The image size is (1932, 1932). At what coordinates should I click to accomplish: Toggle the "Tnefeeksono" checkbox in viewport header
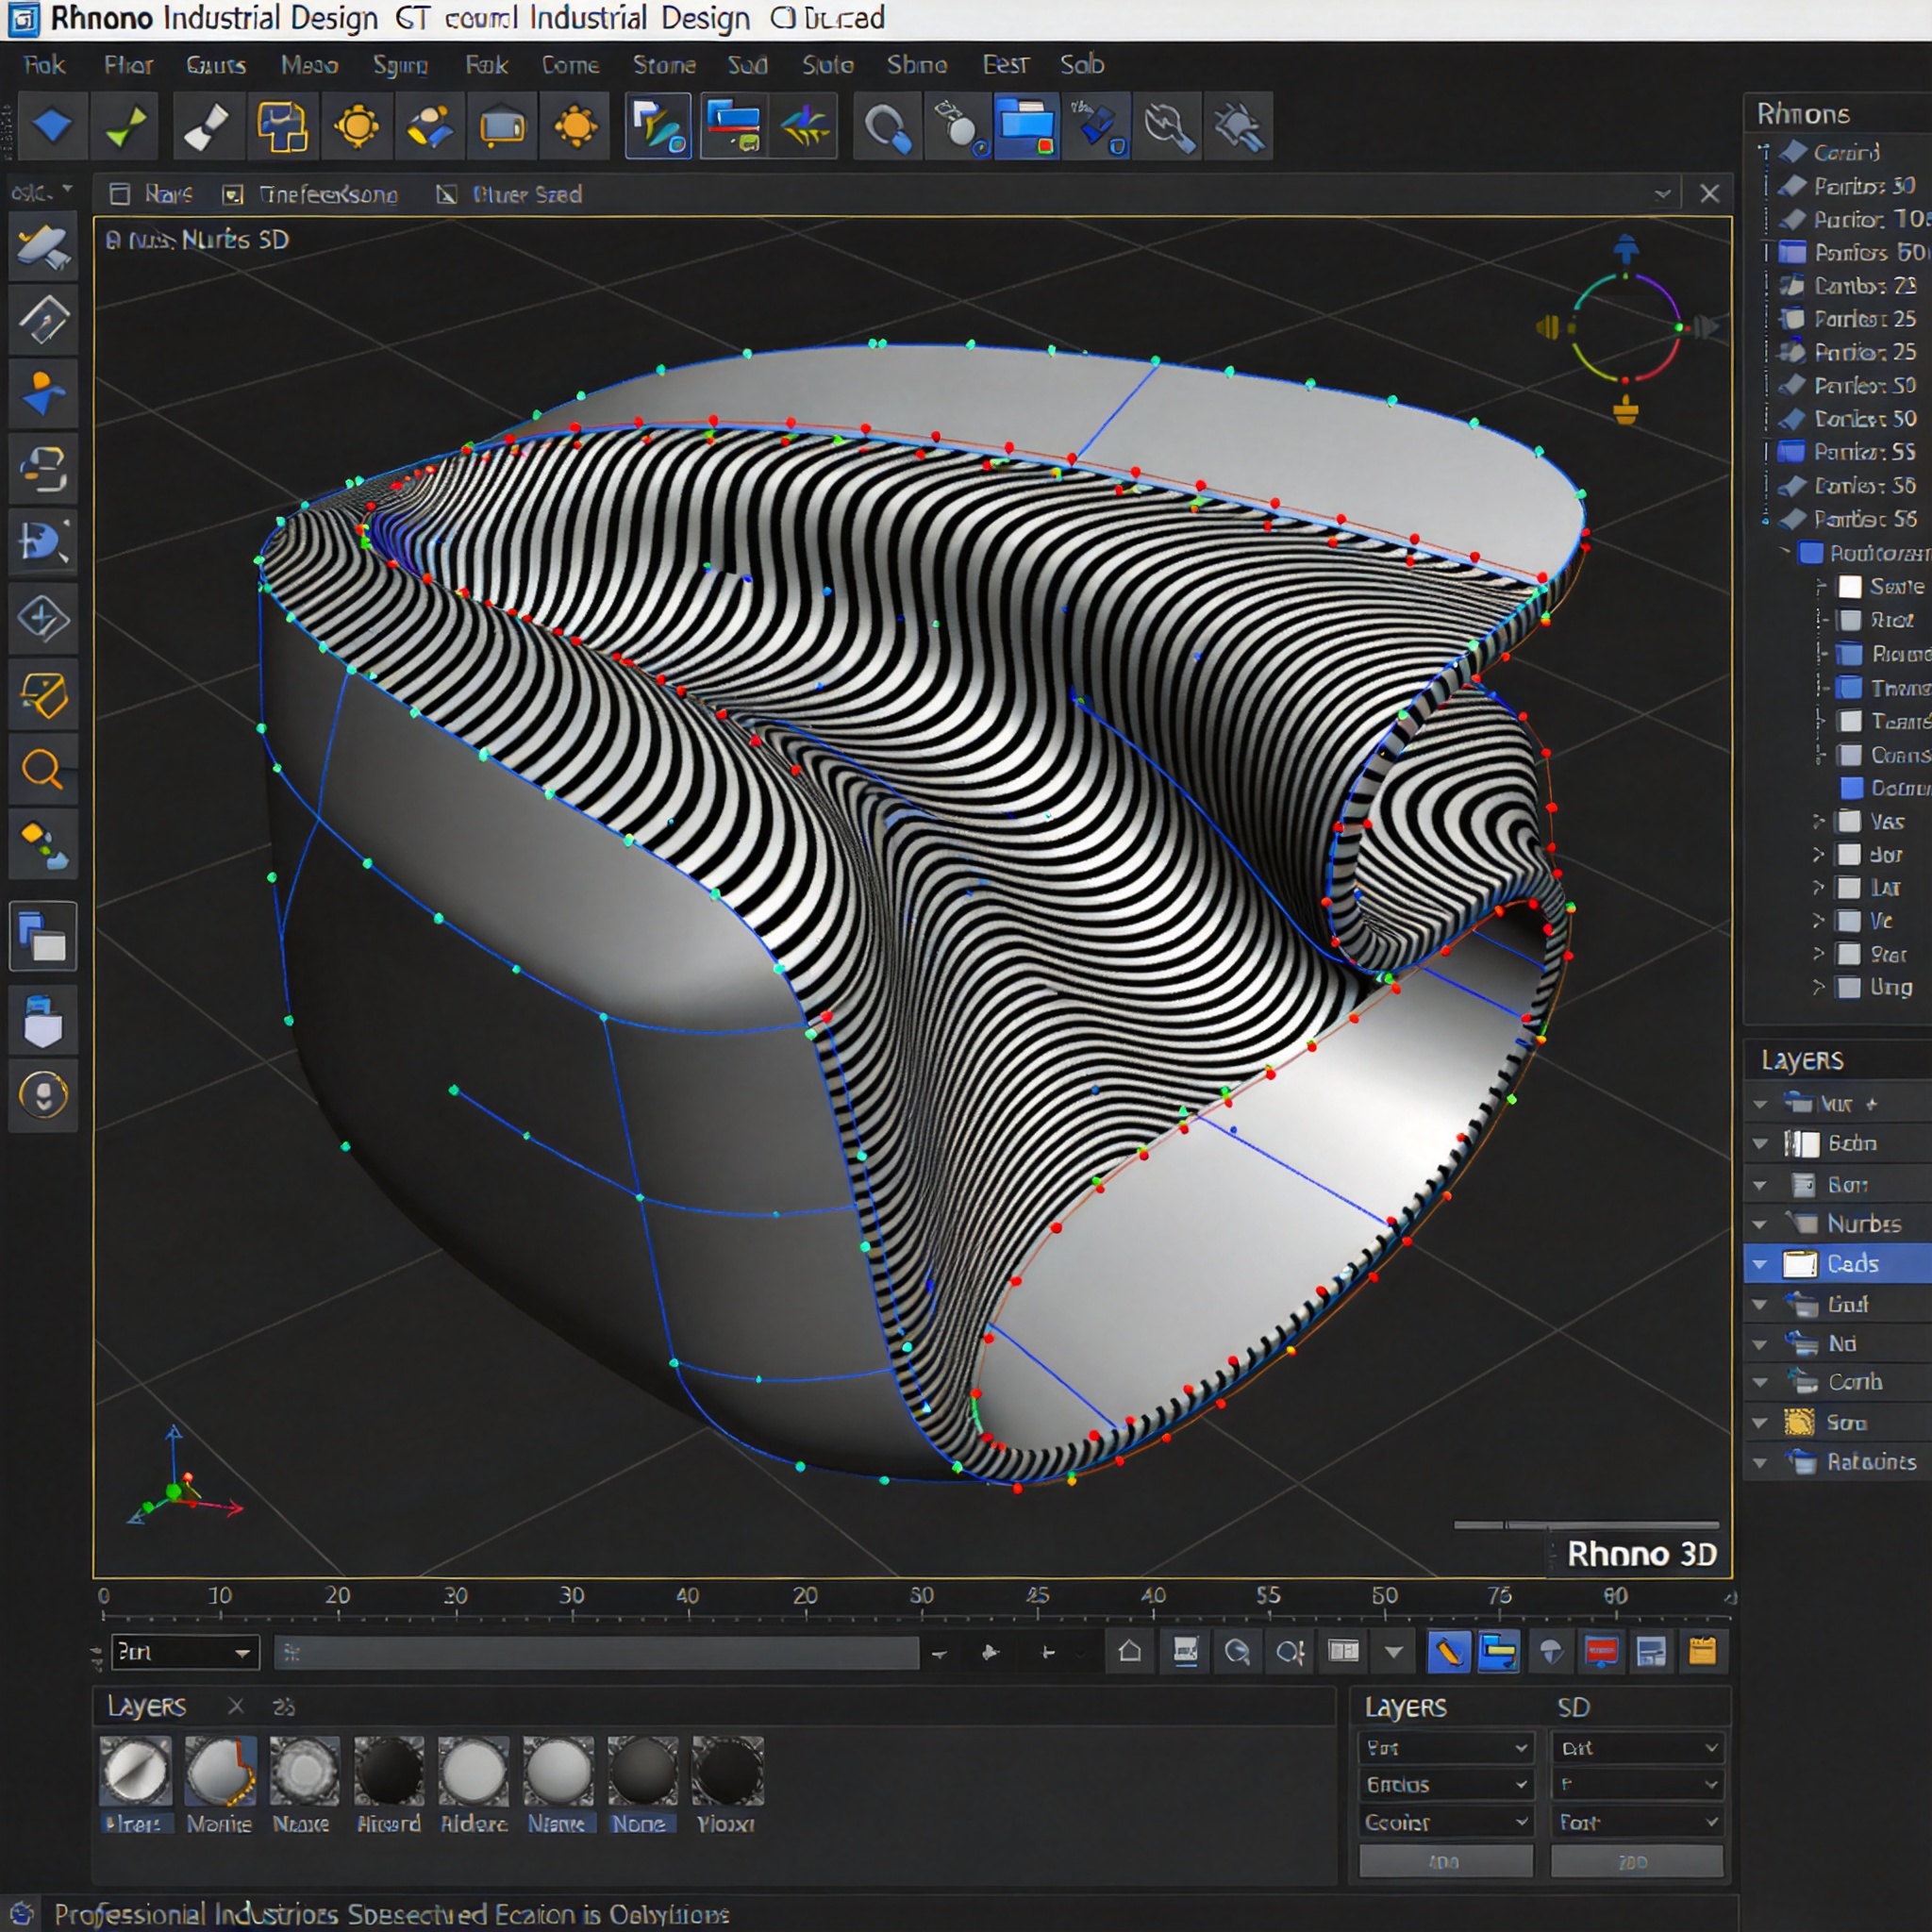(x=233, y=194)
